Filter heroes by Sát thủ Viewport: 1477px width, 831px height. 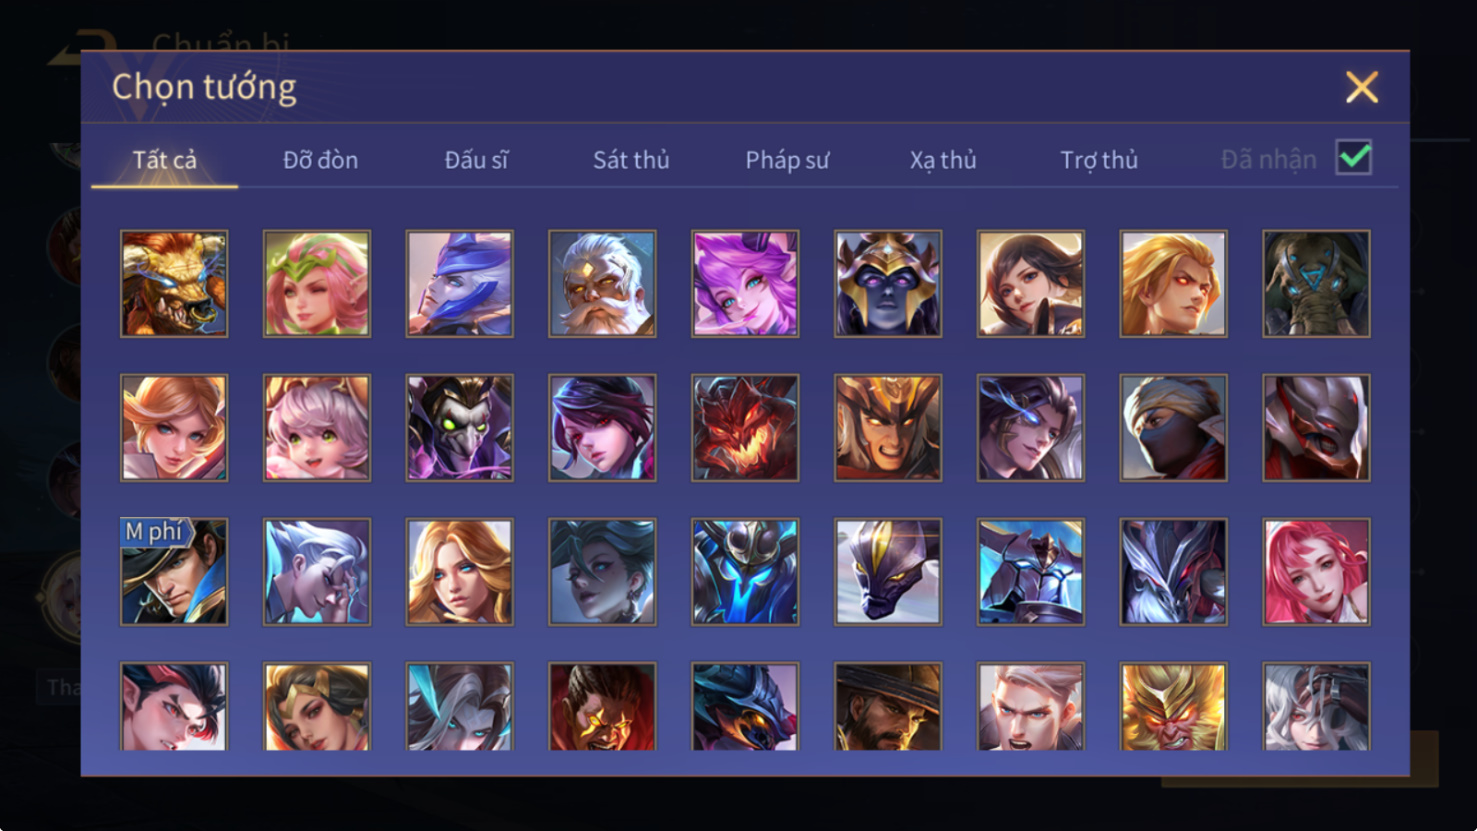[631, 160]
